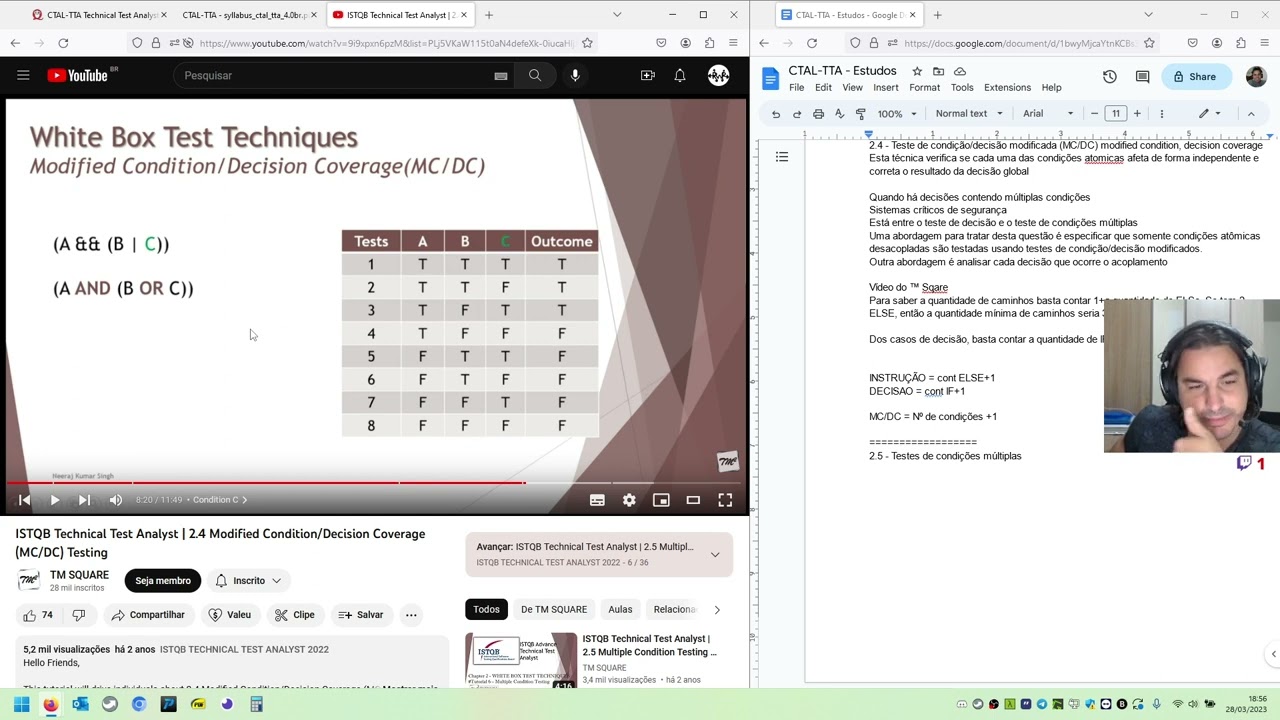This screenshot has height=720, width=1280.
Task: Play the video with the play button
Action: tap(54, 500)
